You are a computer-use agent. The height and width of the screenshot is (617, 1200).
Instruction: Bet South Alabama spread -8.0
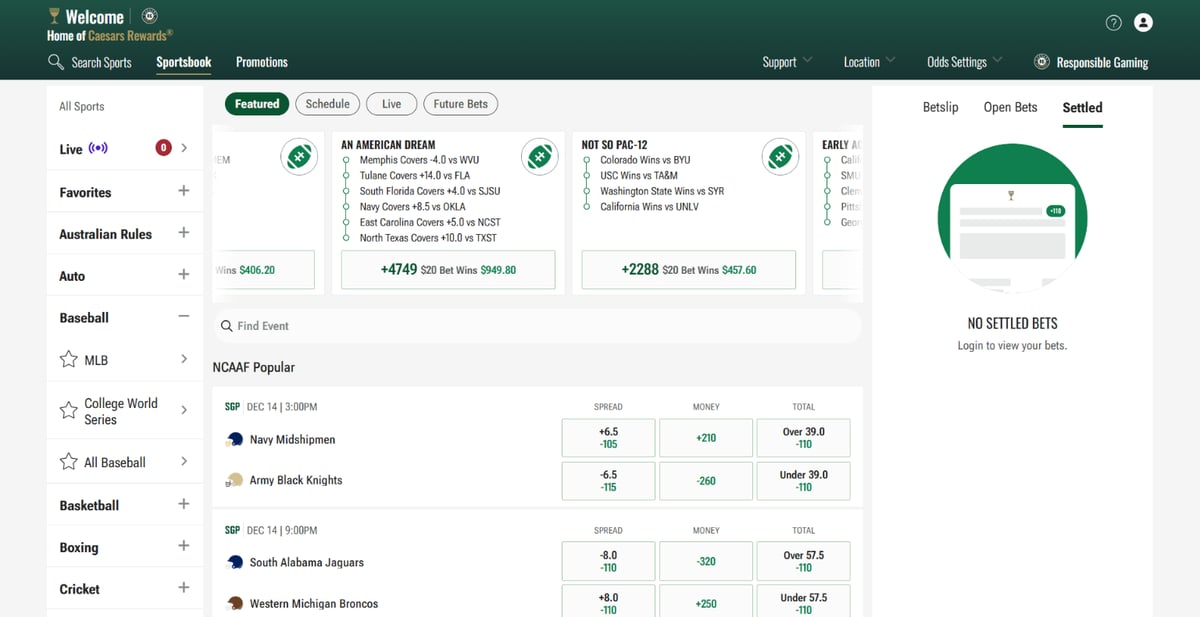pyautogui.click(x=608, y=561)
